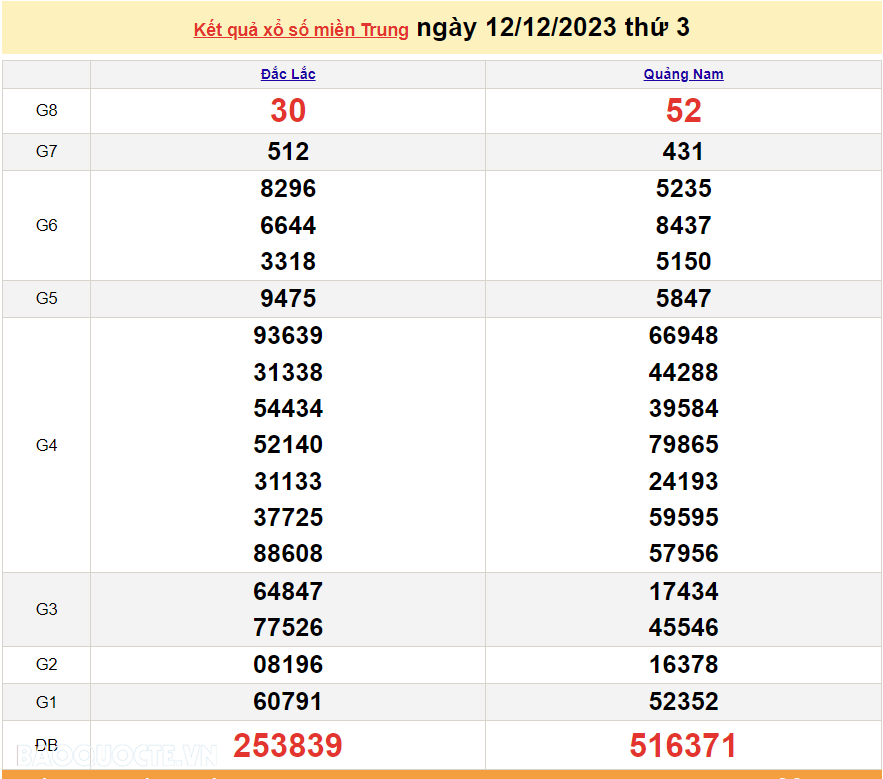The width and height of the screenshot is (883, 779).
Task: Select the G8 row label
Action: coord(47,110)
